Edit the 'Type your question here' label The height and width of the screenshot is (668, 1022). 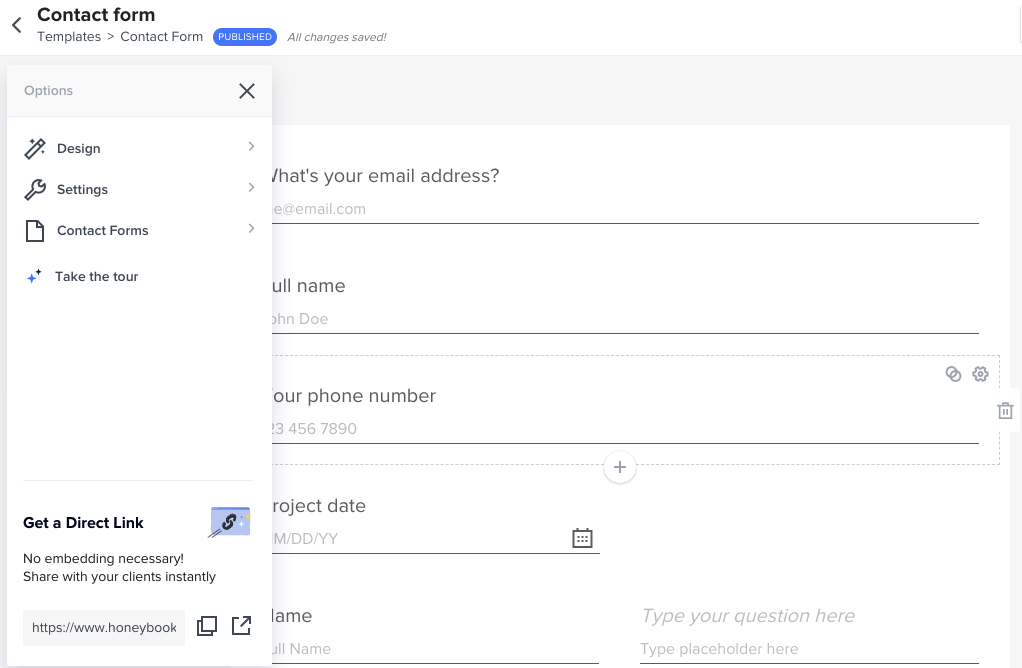click(x=748, y=616)
